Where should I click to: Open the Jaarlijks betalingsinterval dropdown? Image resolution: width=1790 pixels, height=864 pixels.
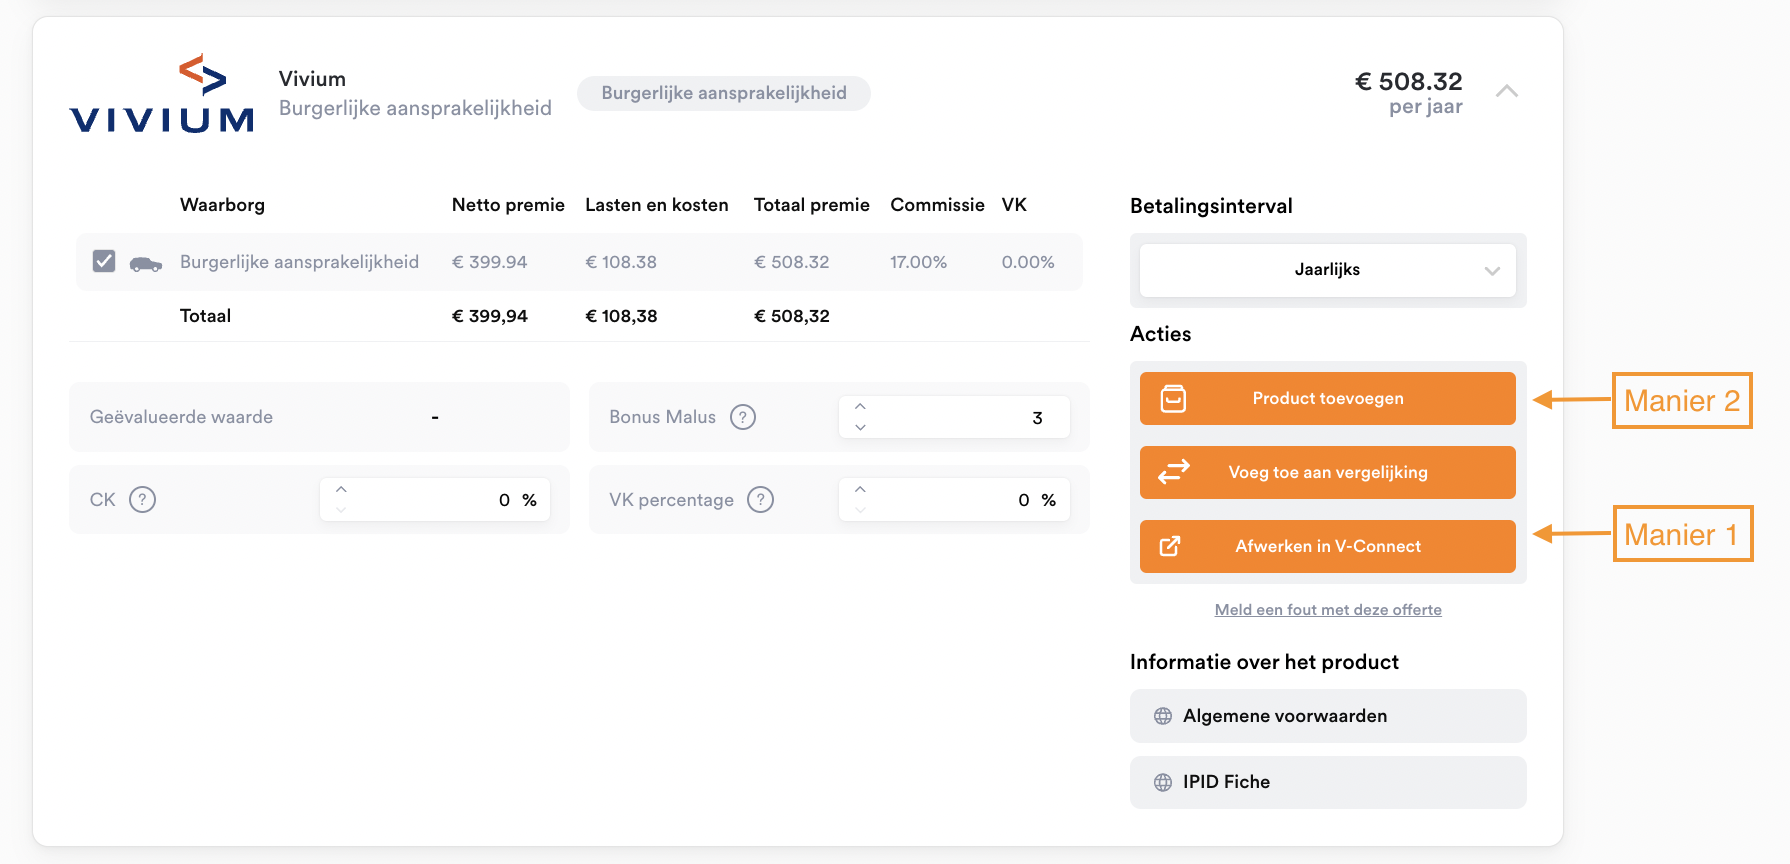[x=1328, y=270]
